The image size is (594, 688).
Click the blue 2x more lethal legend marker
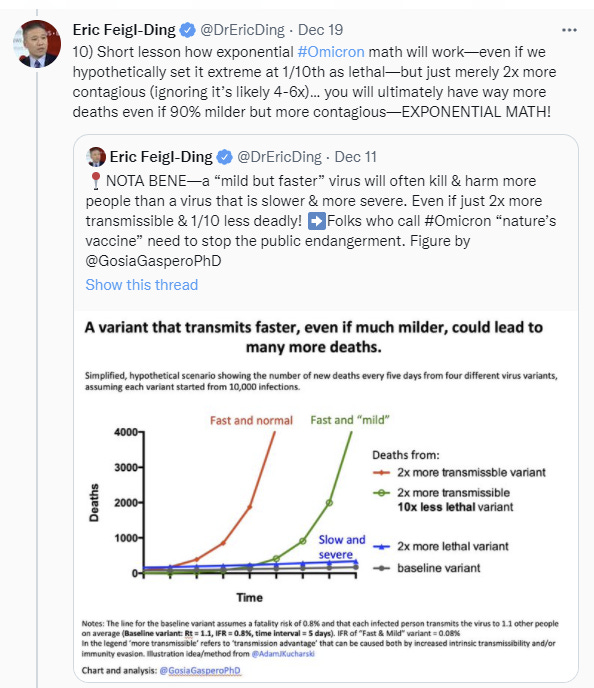click(381, 547)
